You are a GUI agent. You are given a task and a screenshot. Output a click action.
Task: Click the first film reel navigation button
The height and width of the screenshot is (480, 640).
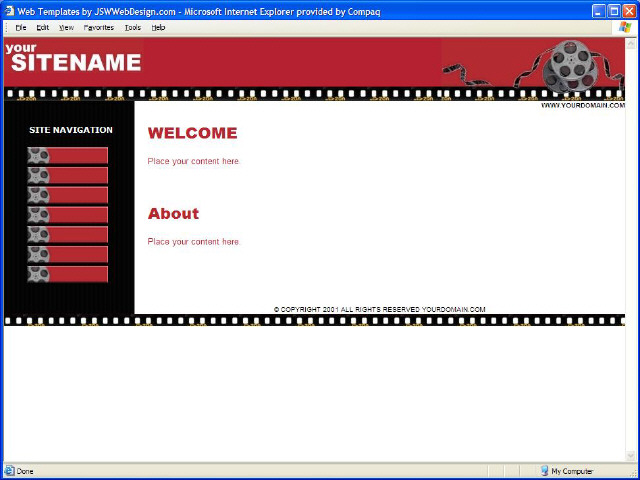click(x=68, y=156)
